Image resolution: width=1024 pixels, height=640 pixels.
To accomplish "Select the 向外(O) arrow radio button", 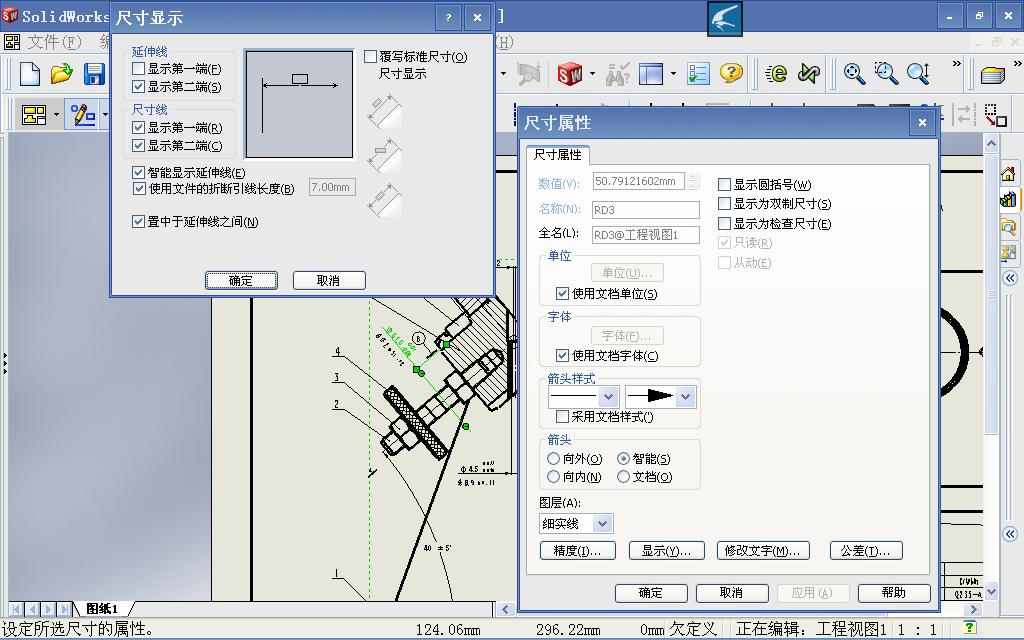I will [554, 458].
